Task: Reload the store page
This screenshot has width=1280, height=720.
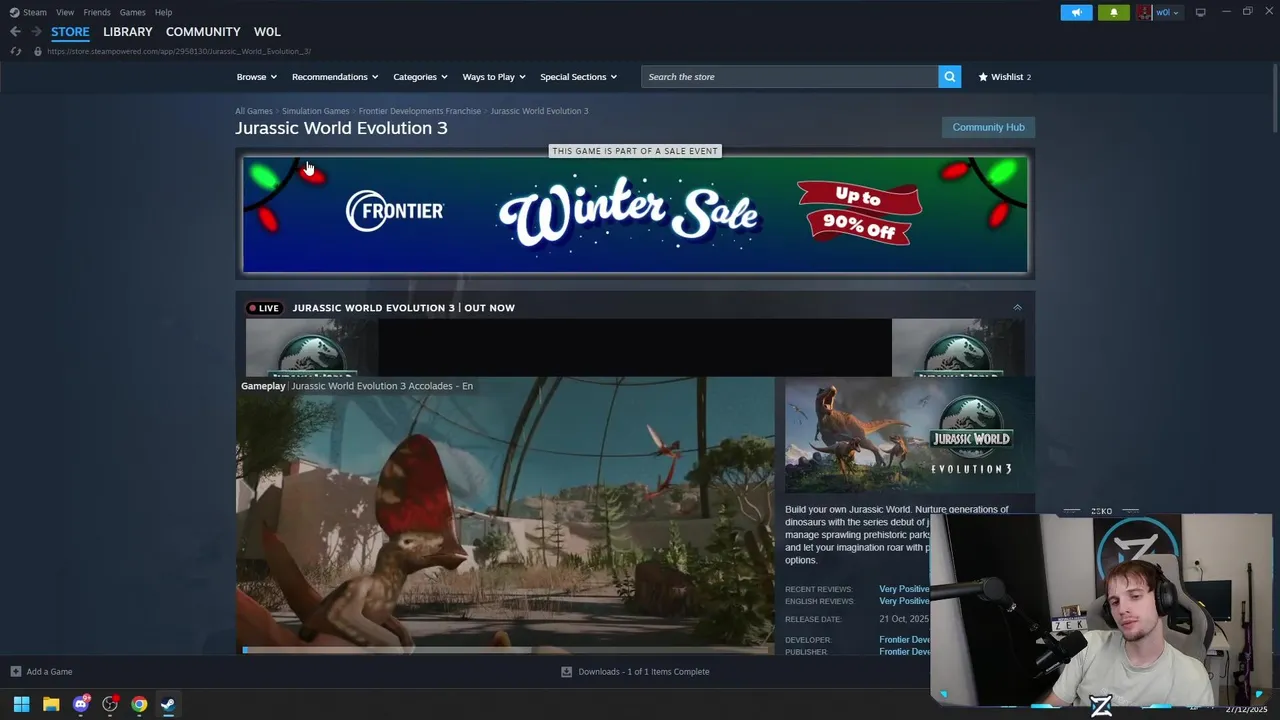Action: [x=15, y=51]
